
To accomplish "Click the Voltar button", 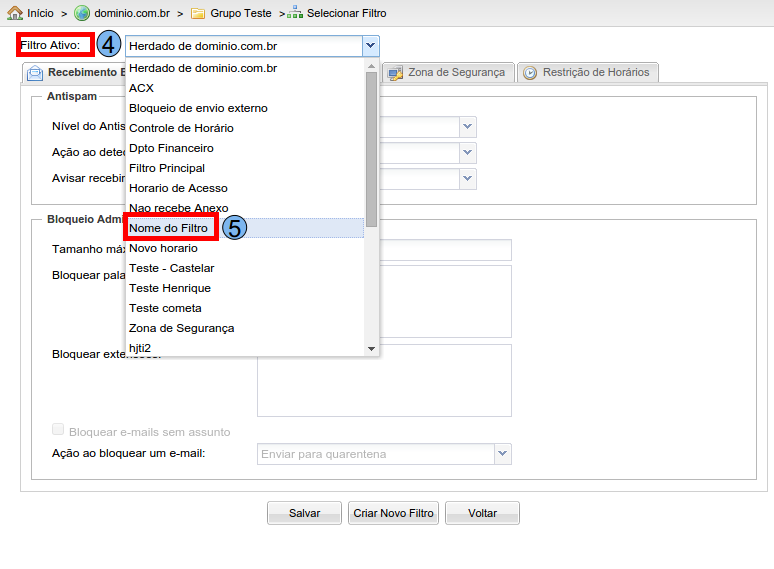I will pos(482,513).
